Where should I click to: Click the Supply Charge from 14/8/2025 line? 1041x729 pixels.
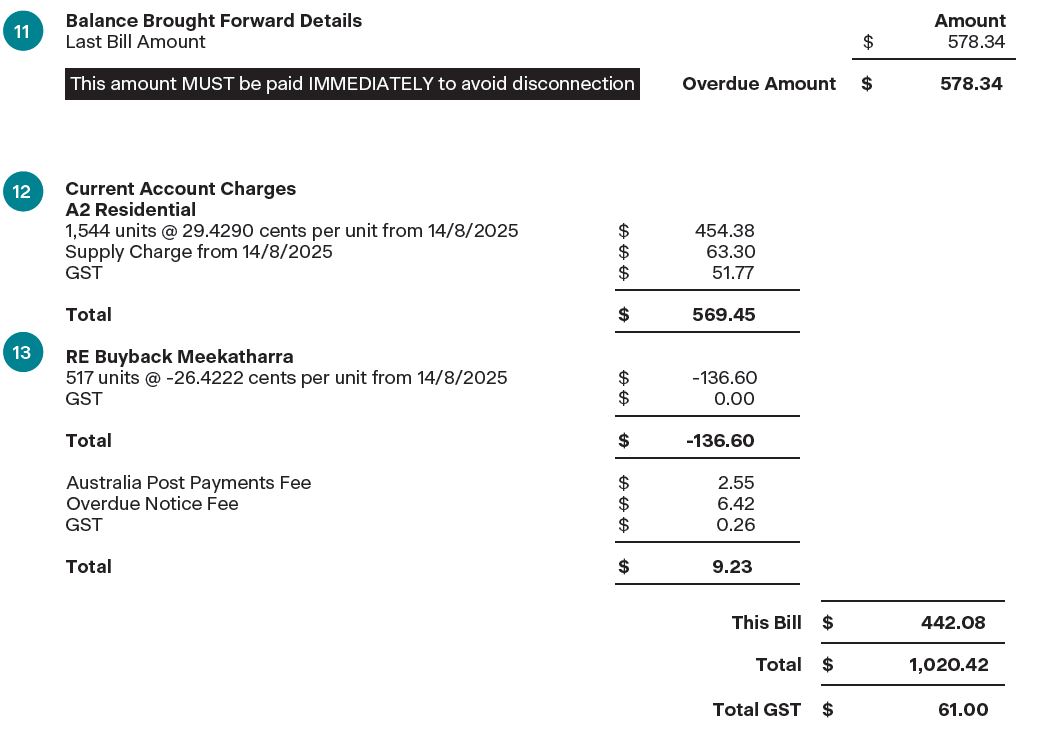(198, 252)
